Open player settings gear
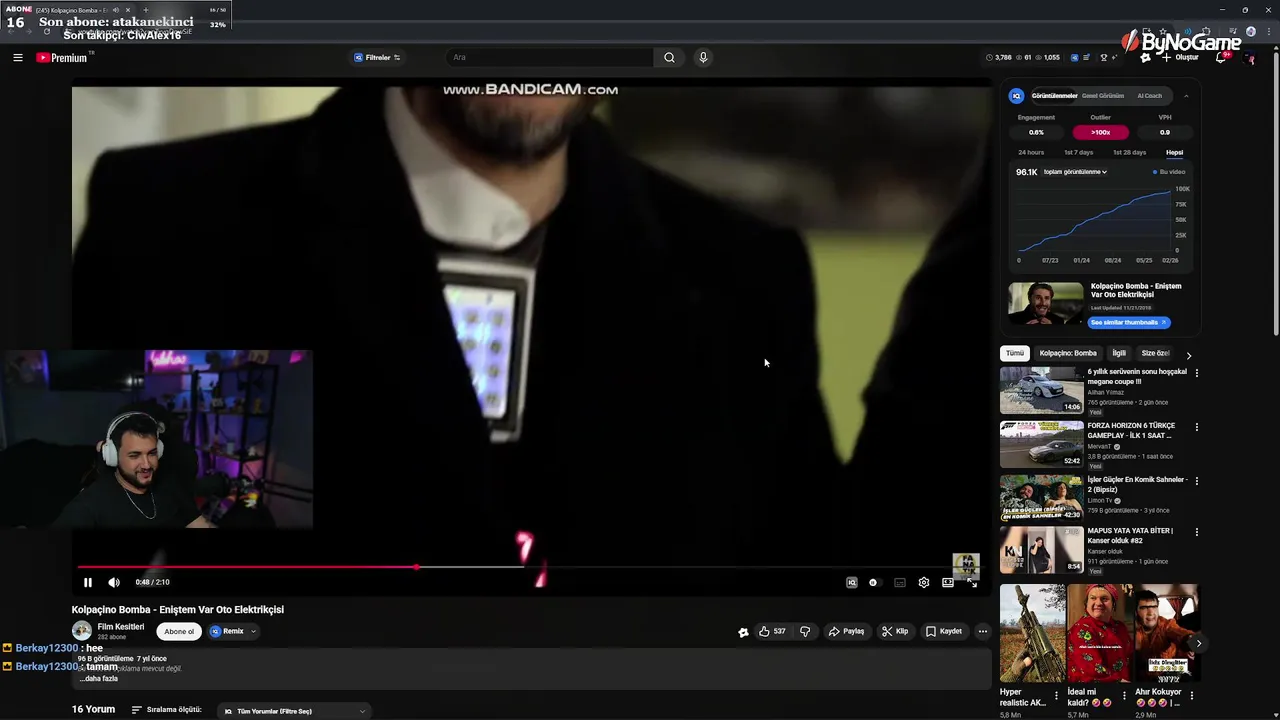This screenshot has height=720, width=1280. coord(924,582)
